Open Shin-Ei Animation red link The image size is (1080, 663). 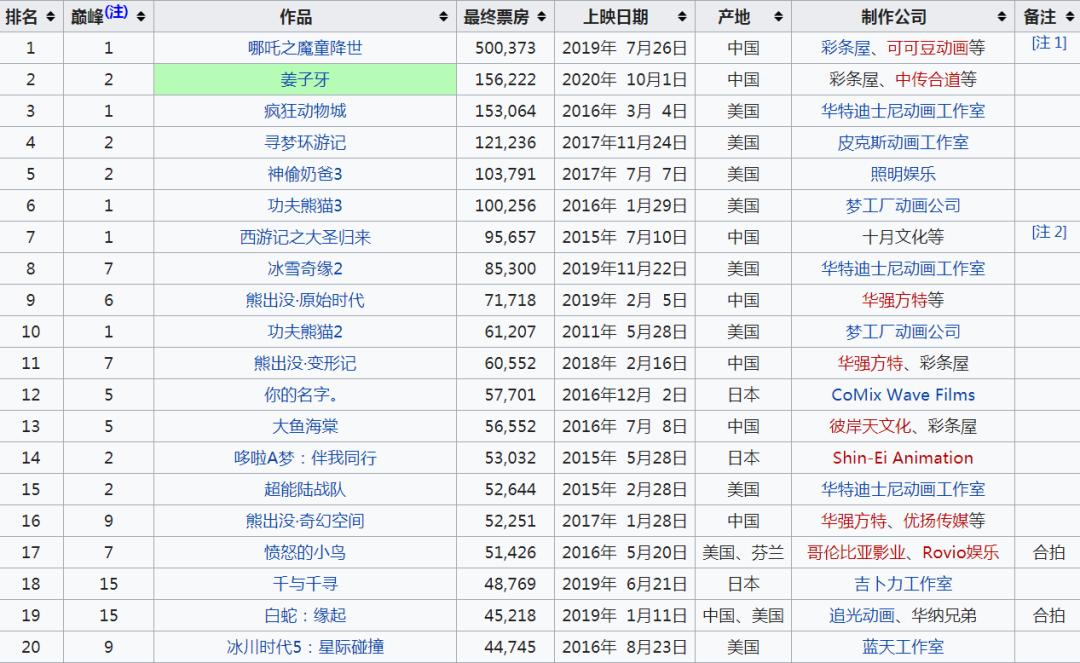pyautogui.click(x=903, y=458)
